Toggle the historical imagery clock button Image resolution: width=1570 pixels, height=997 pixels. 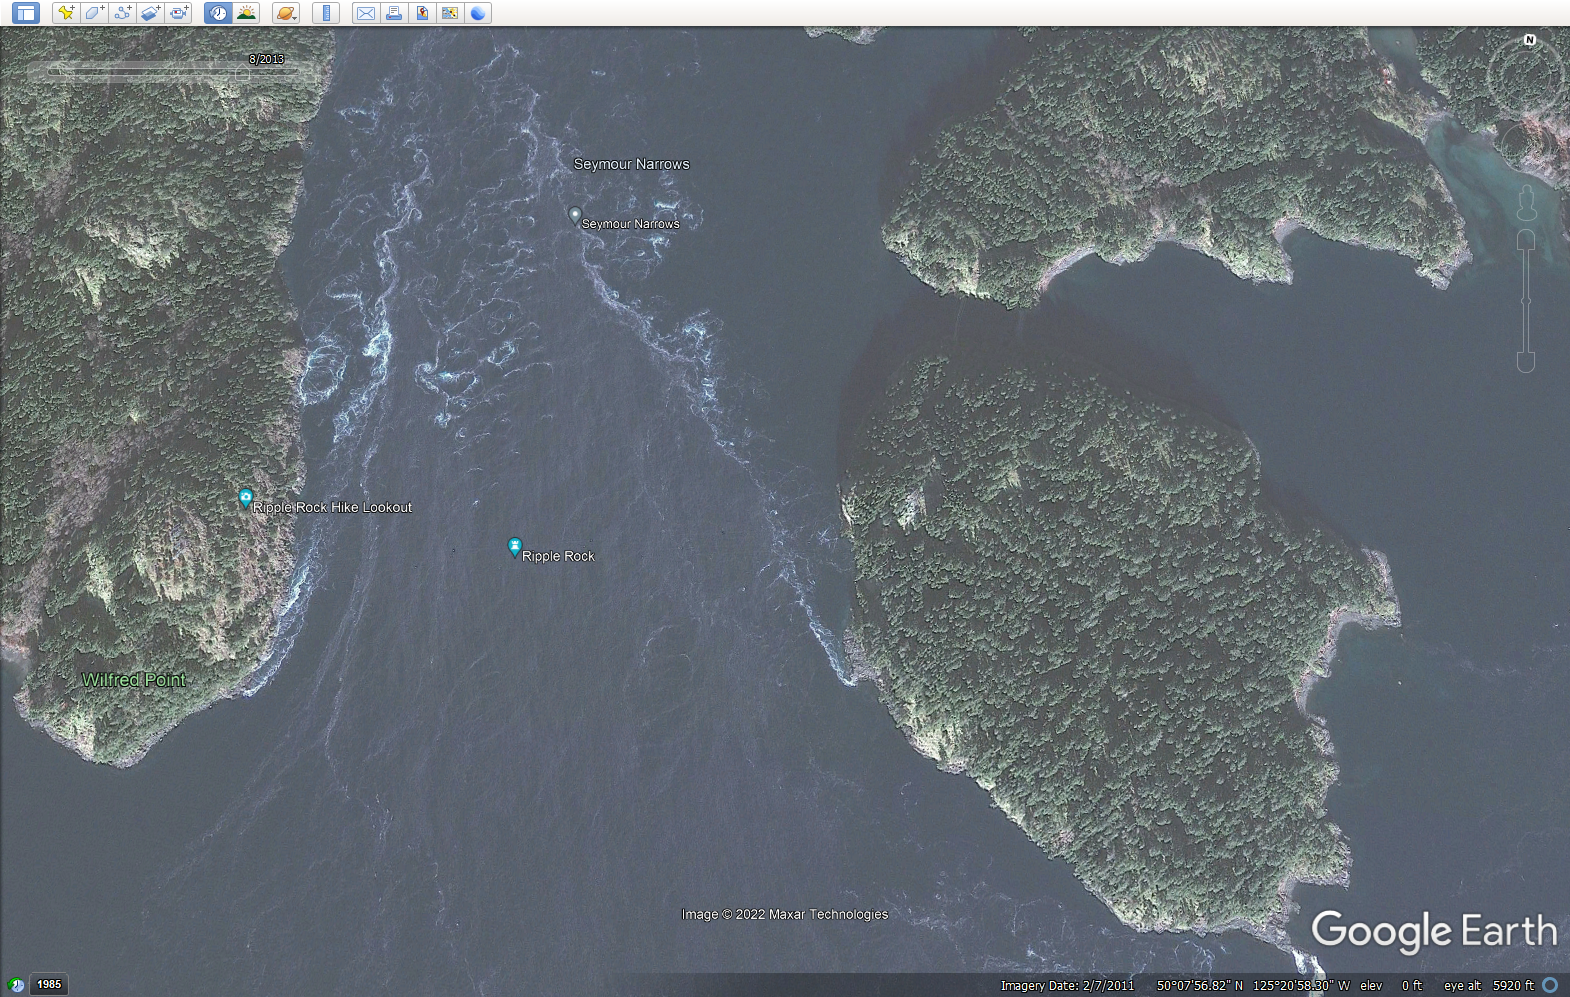[x=218, y=13]
